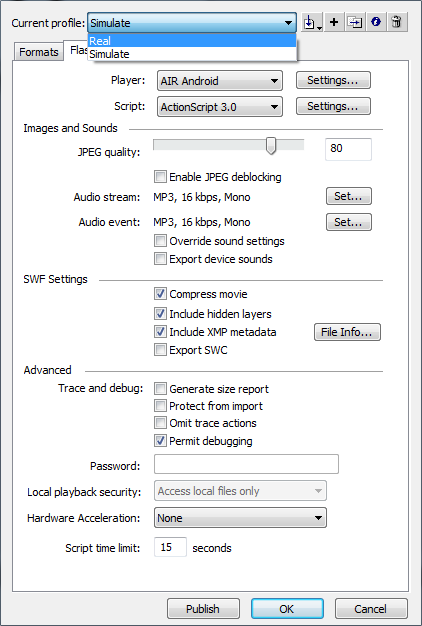The width and height of the screenshot is (422, 626).
Task: Click the Publish button
Action: point(203,608)
